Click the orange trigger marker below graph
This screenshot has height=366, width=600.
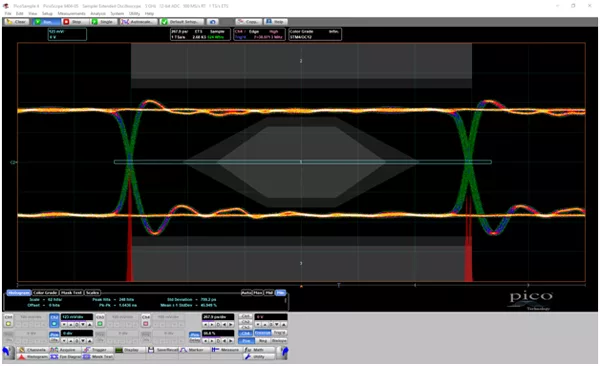tap(301, 286)
